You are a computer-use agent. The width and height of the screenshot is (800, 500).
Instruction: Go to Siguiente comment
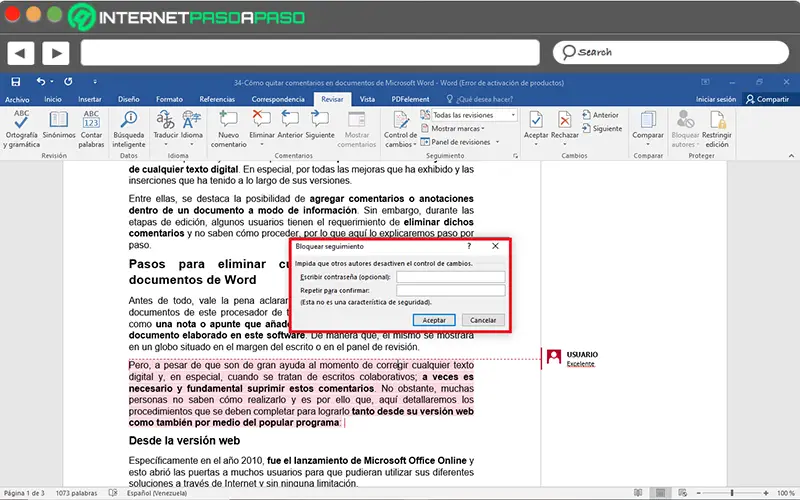click(x=320, y=125)
